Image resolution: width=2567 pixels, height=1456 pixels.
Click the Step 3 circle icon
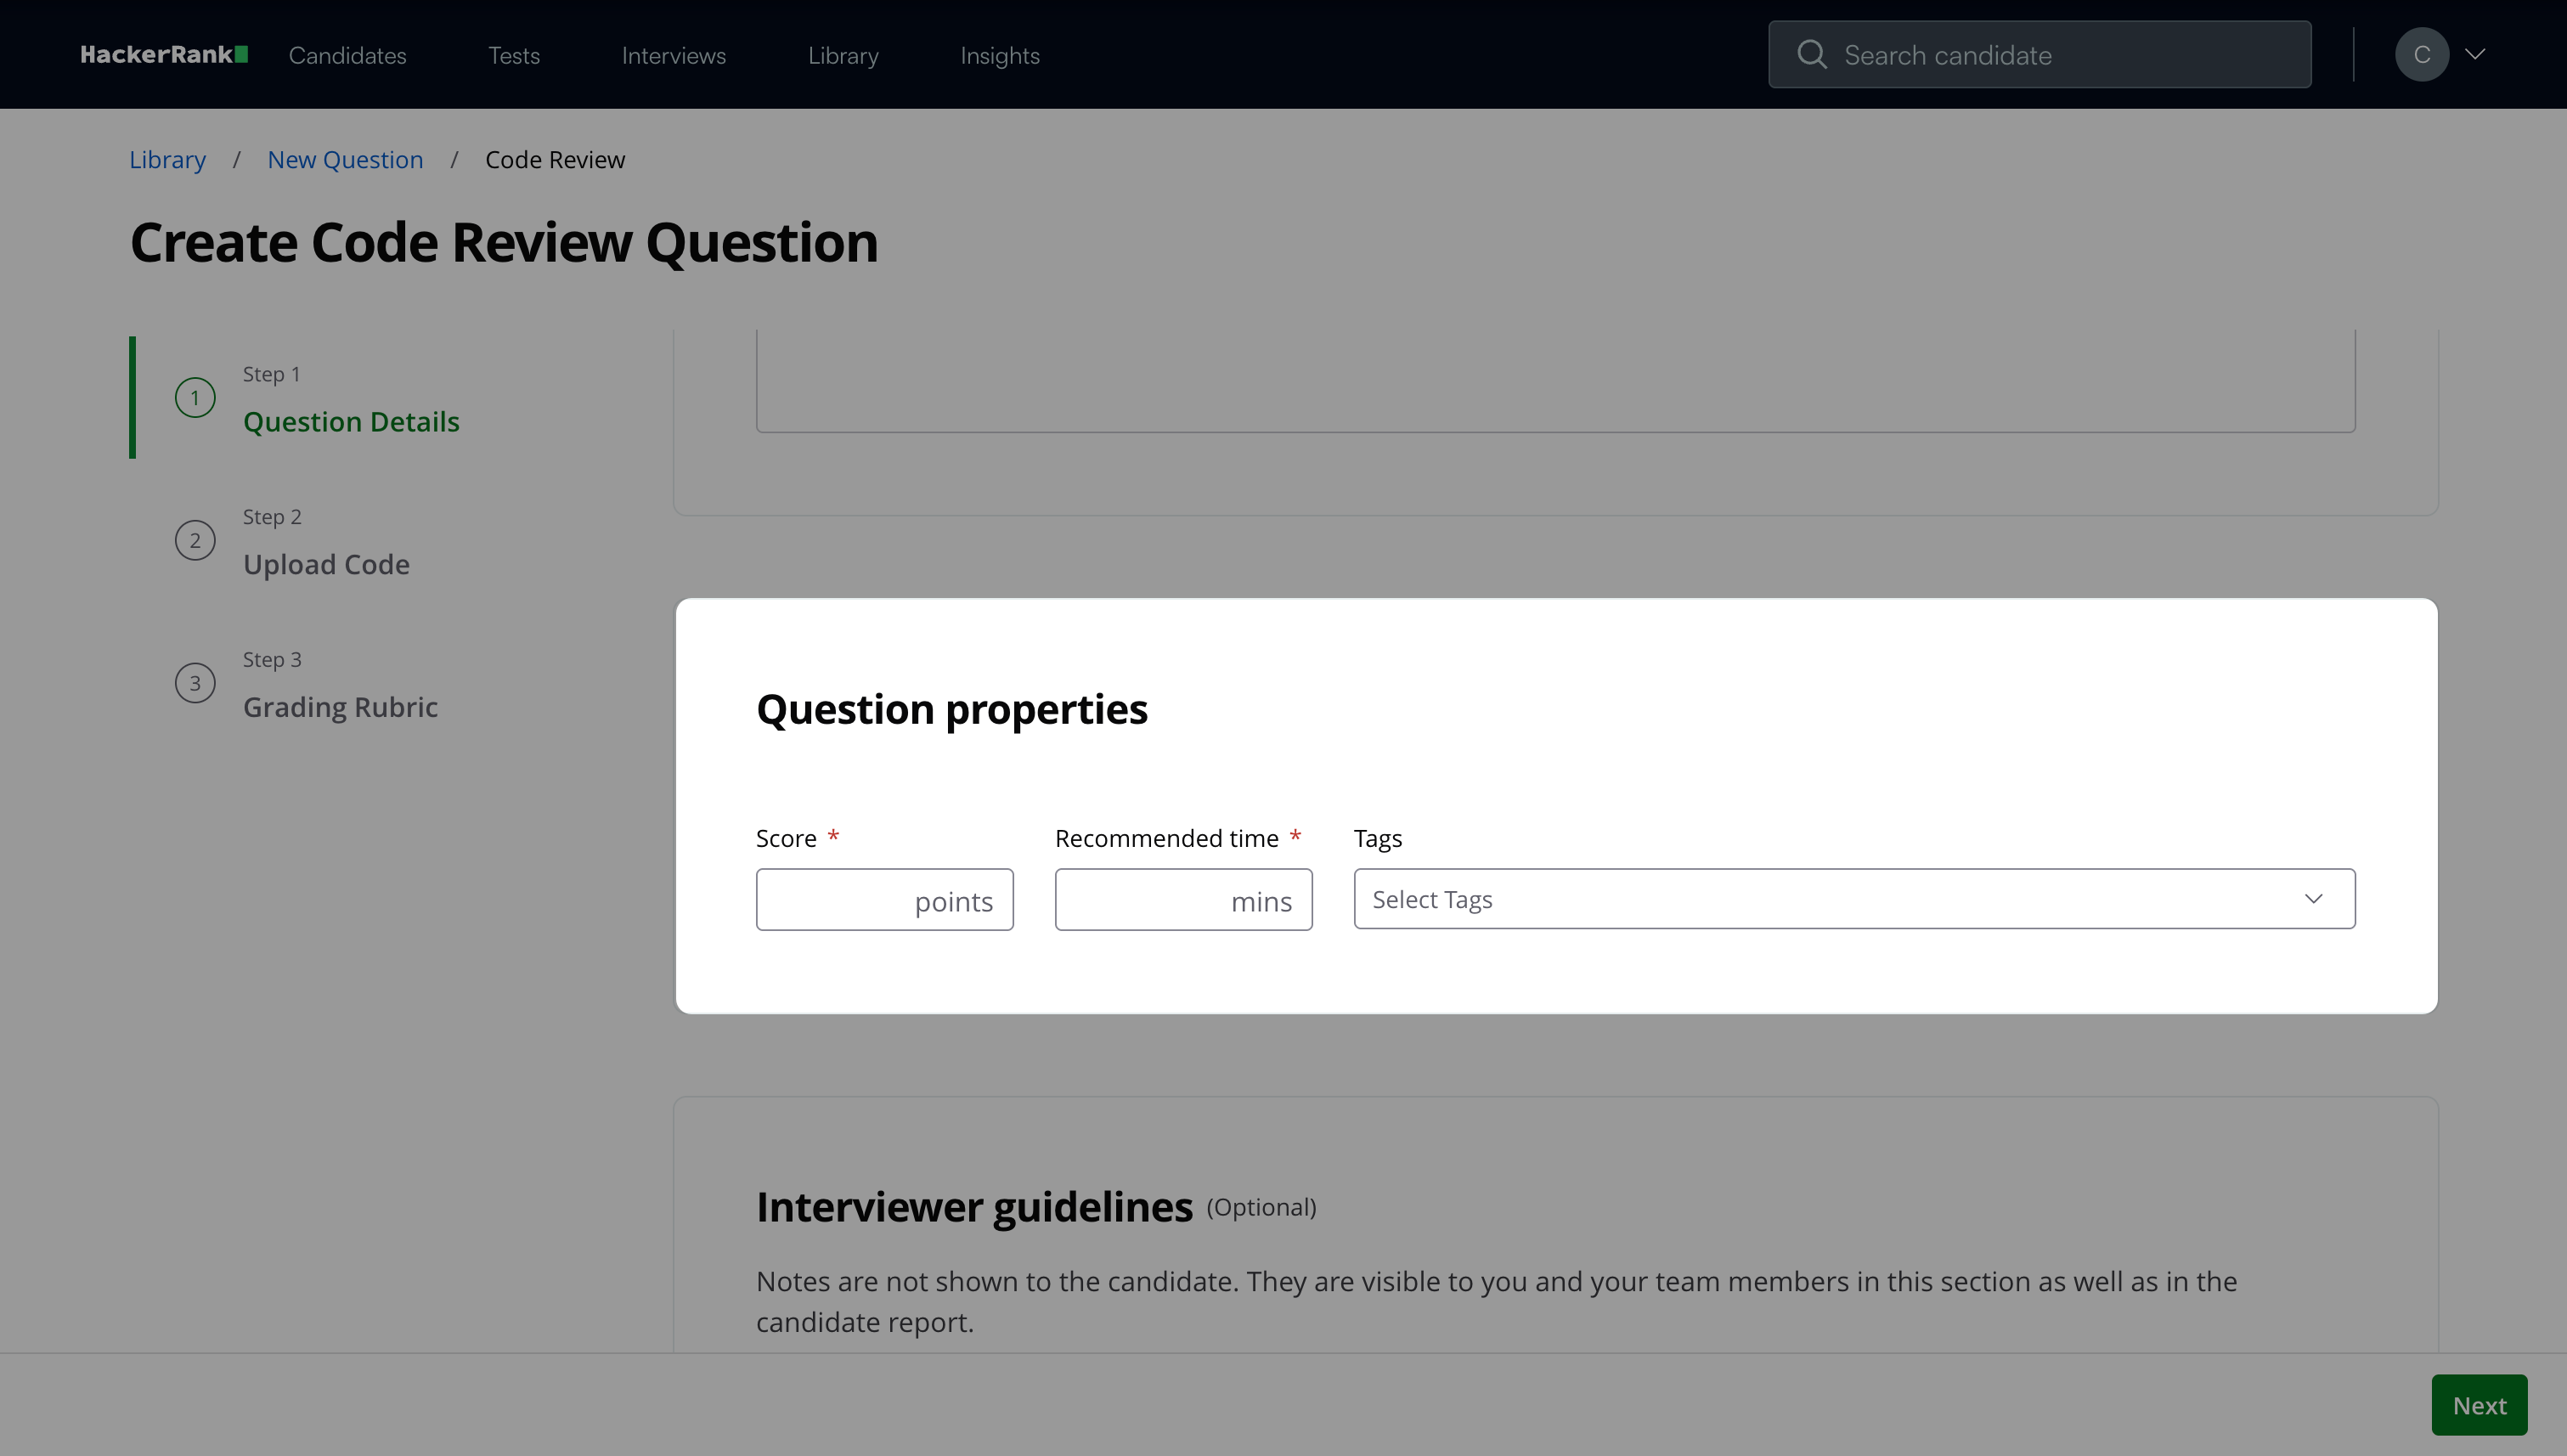195,684
